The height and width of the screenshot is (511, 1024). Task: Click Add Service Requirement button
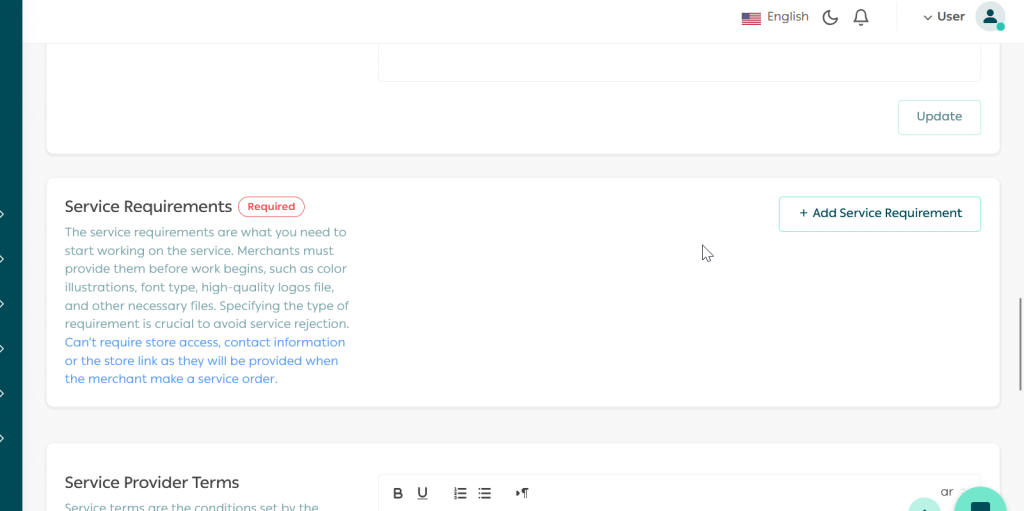(879, 214)
